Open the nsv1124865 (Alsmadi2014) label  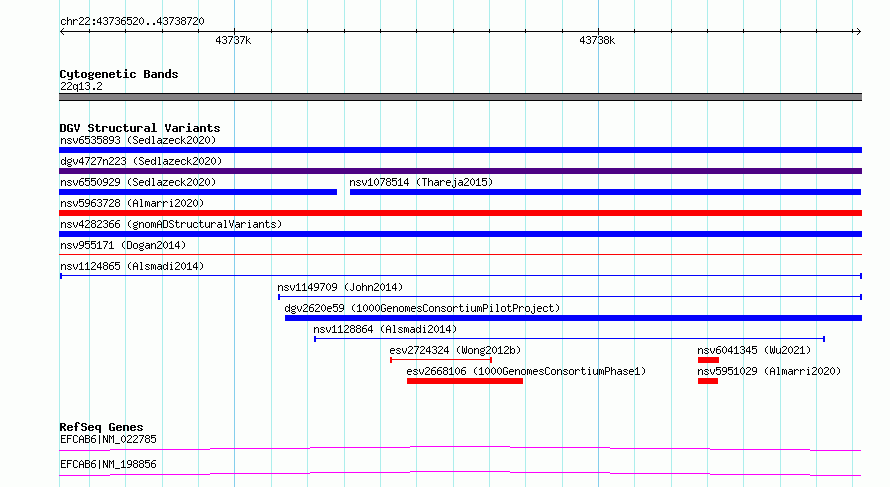click(x=132, y=266)
